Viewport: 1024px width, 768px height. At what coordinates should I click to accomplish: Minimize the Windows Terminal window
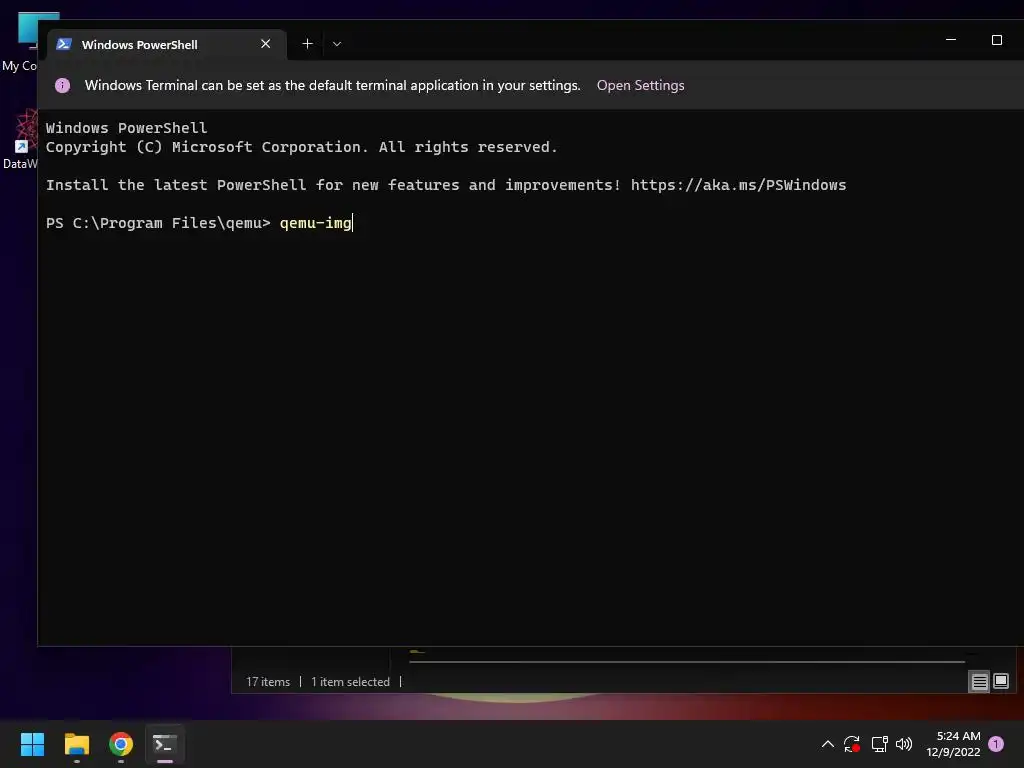pyautogui.click(x=951, y=40)
